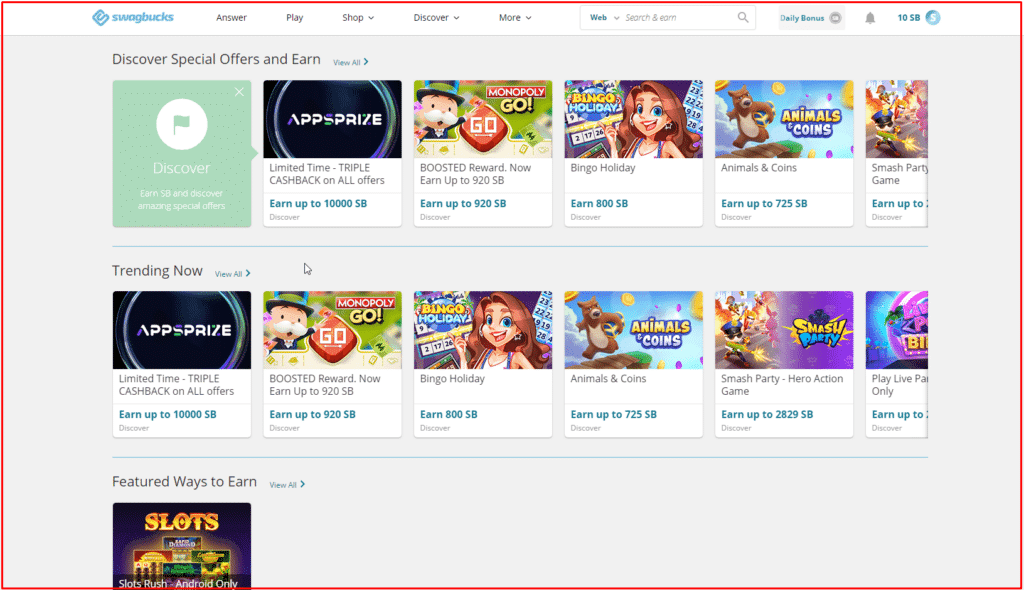This screenshot has height=590, width=1024.
Task: Open the Slots Rush Android Only thumbnail
Action: pyautogui.click(x=181, y=545)
